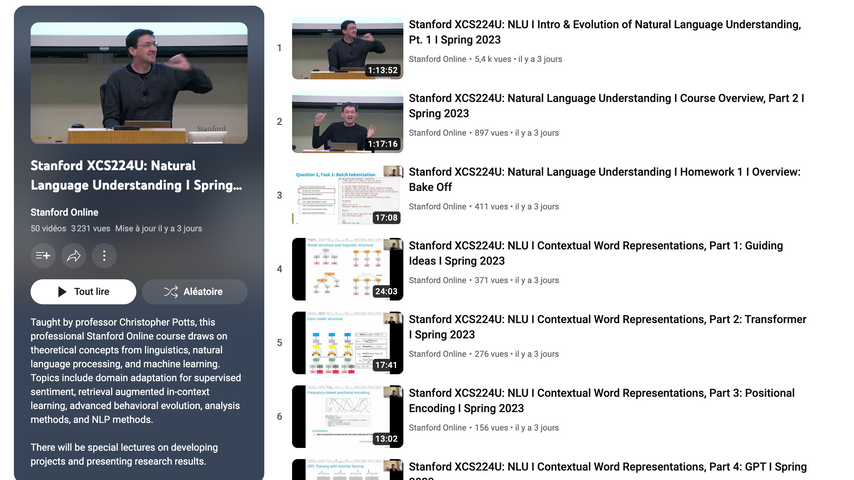Screen dimensions: 854x480
Task: Click the 17:08 duration badge
Action: pyautogui.click(x=386, y=217)
